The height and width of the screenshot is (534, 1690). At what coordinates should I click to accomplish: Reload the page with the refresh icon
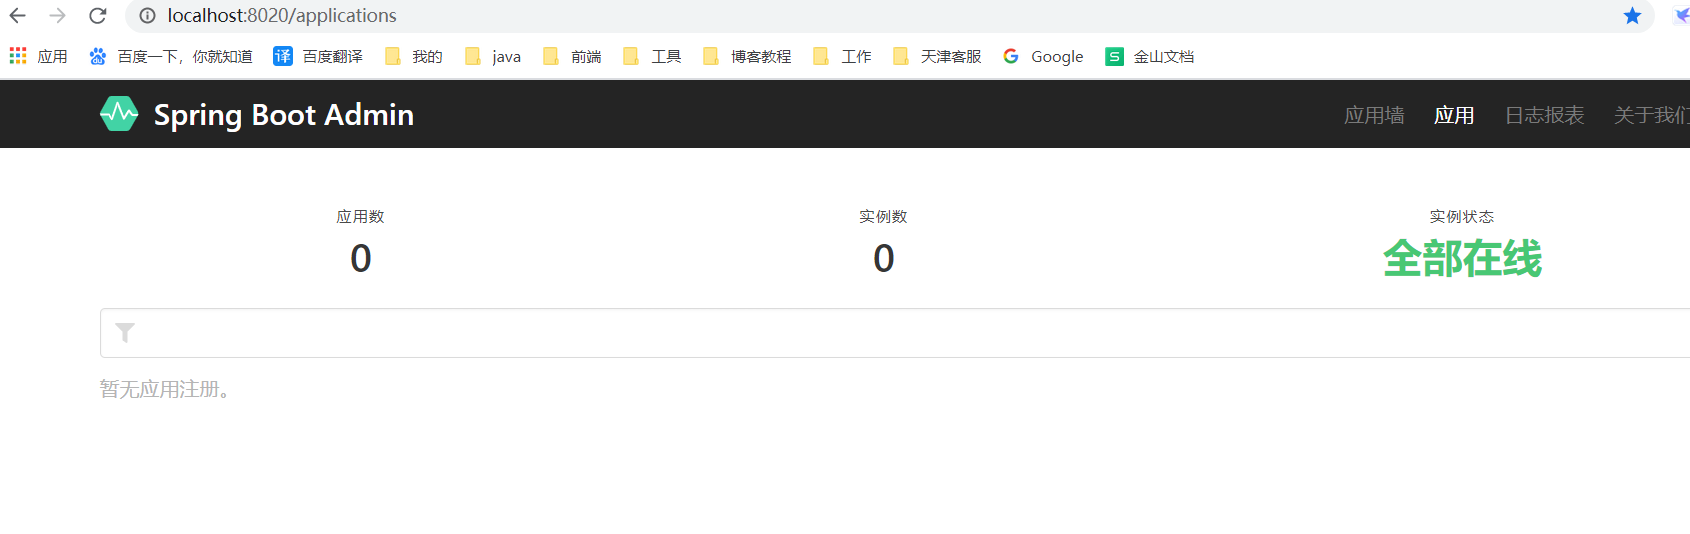[x=98, y=16]
